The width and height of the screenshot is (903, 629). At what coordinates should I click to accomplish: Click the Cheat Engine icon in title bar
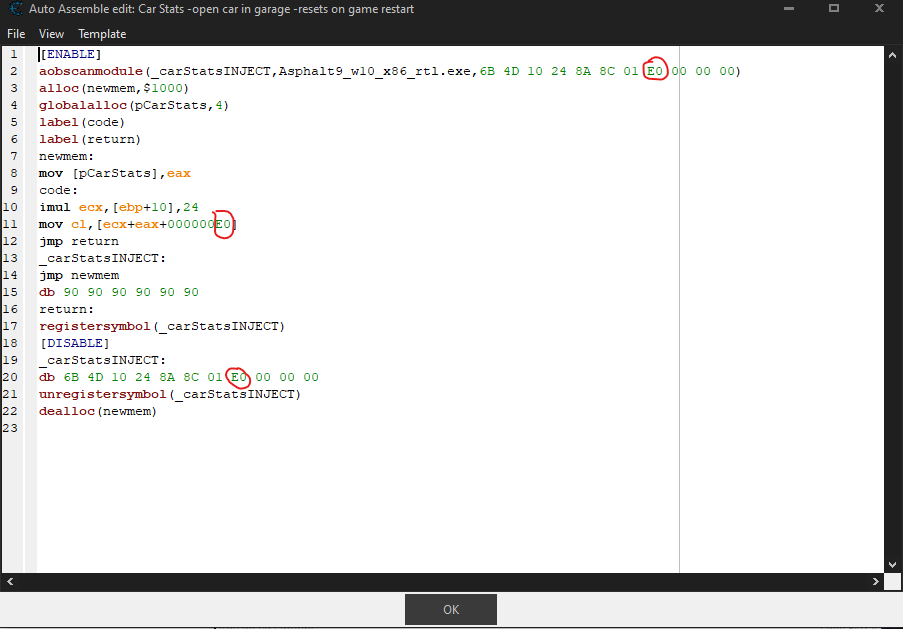click(x=16, y=9)
